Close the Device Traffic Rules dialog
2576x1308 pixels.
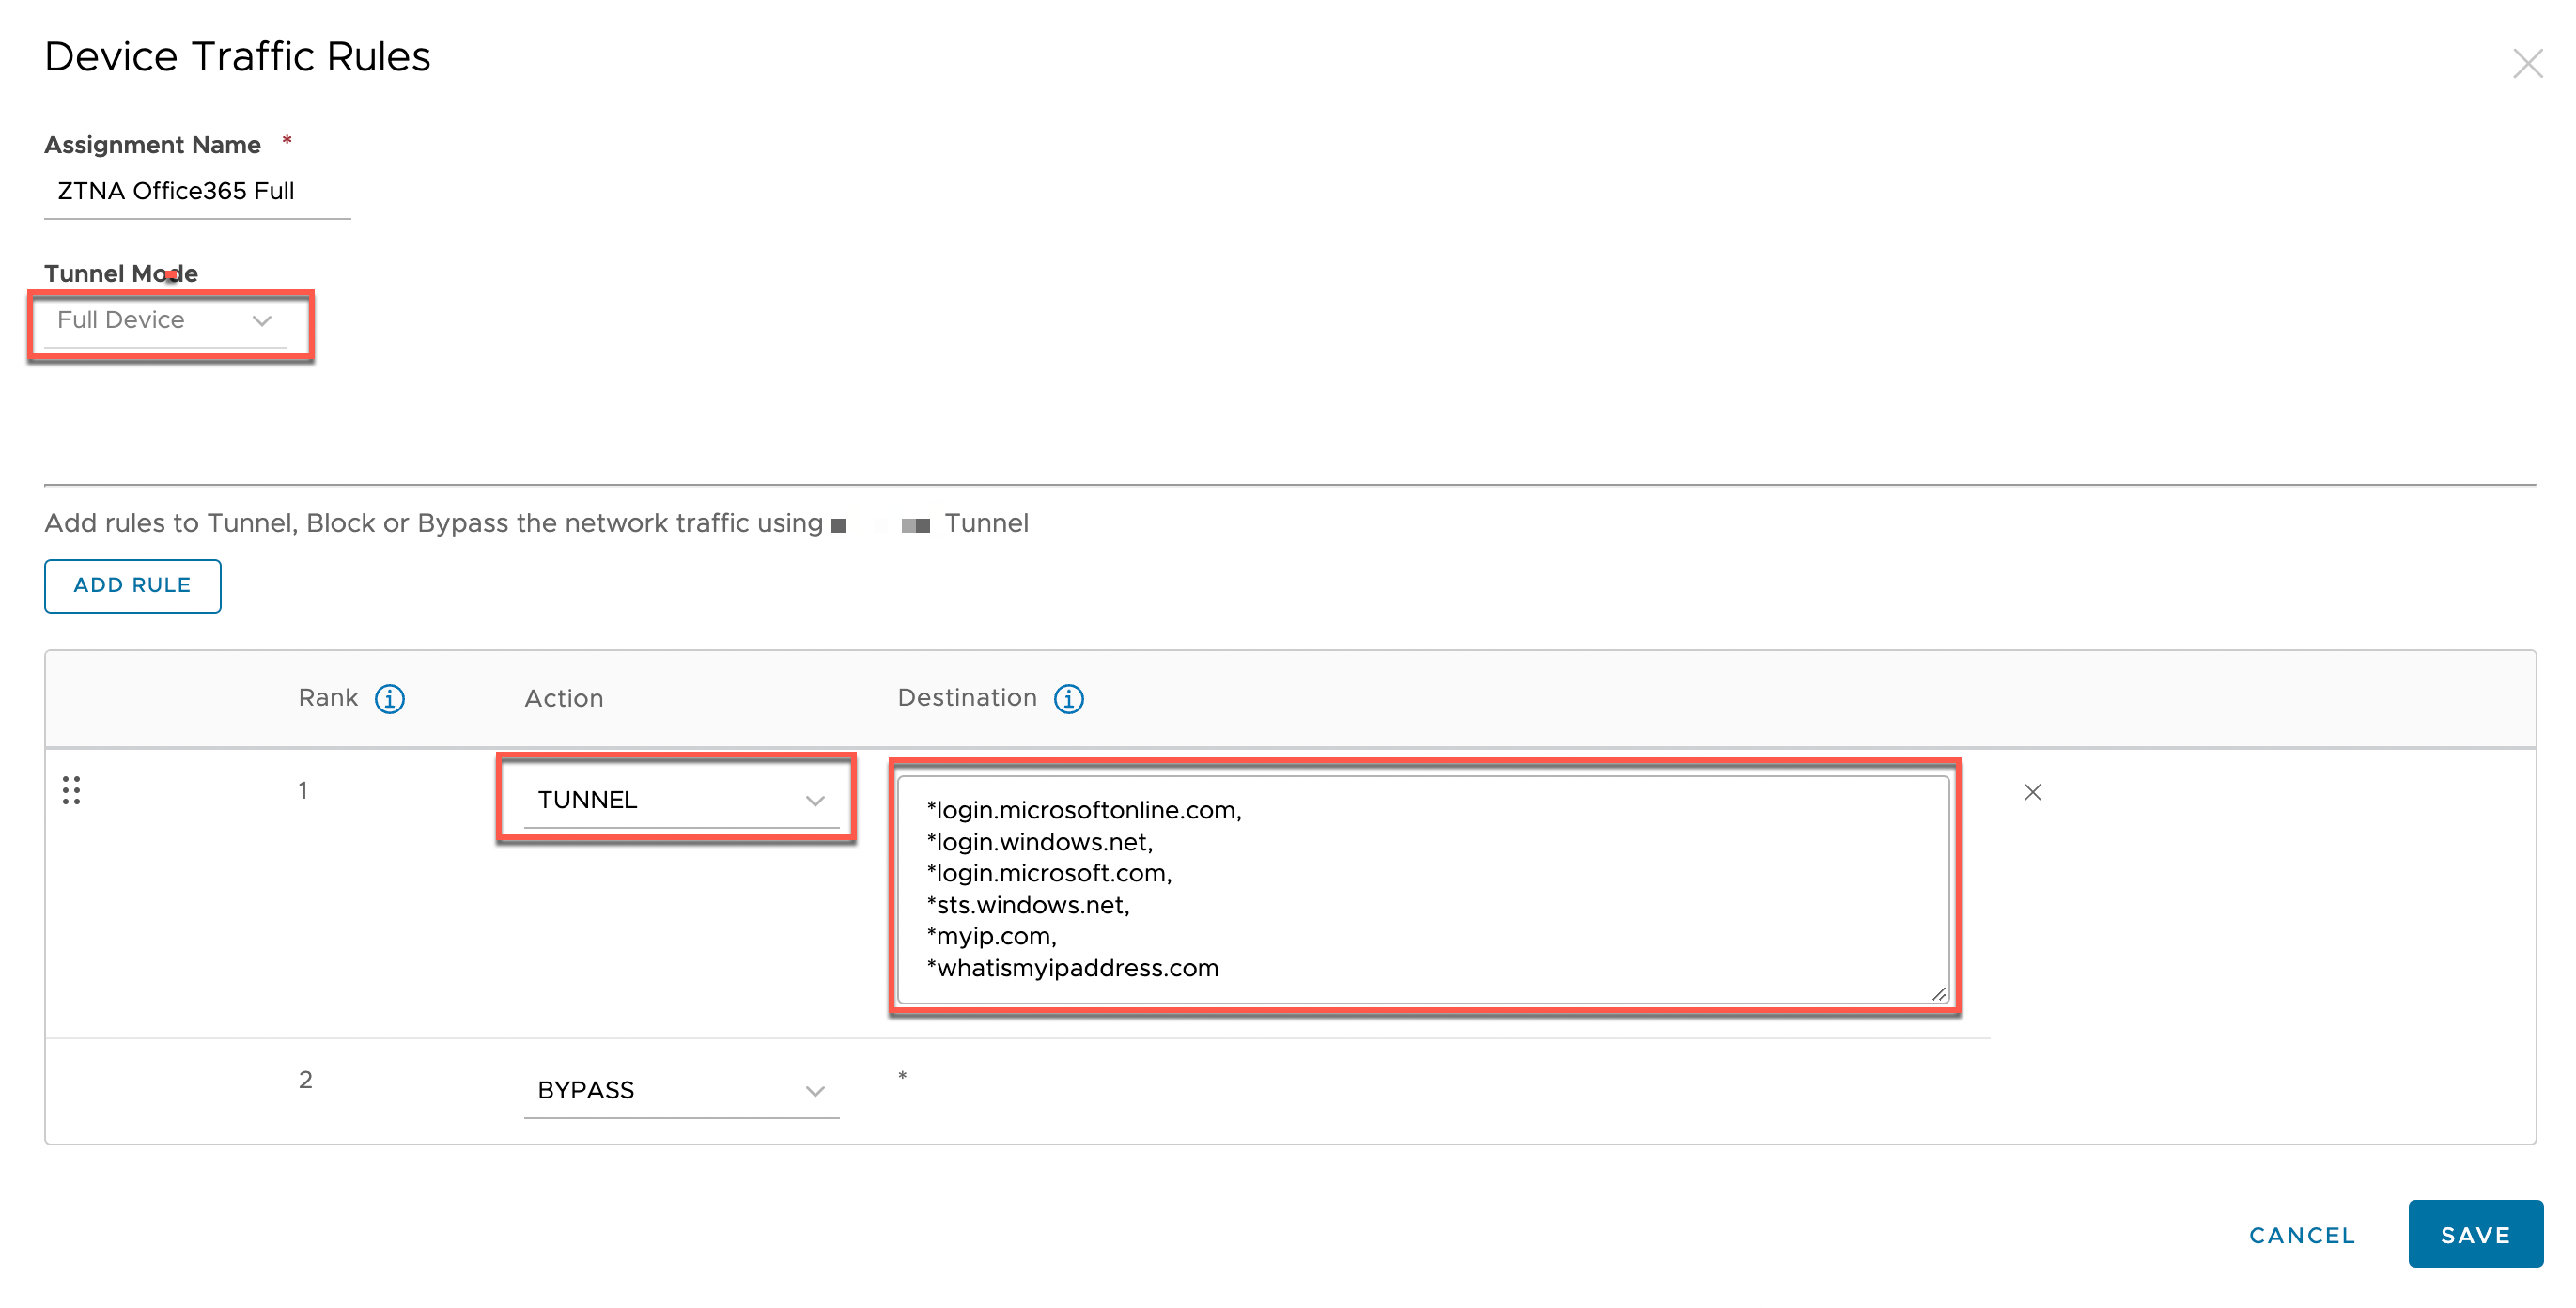[x=2527, y=64]
